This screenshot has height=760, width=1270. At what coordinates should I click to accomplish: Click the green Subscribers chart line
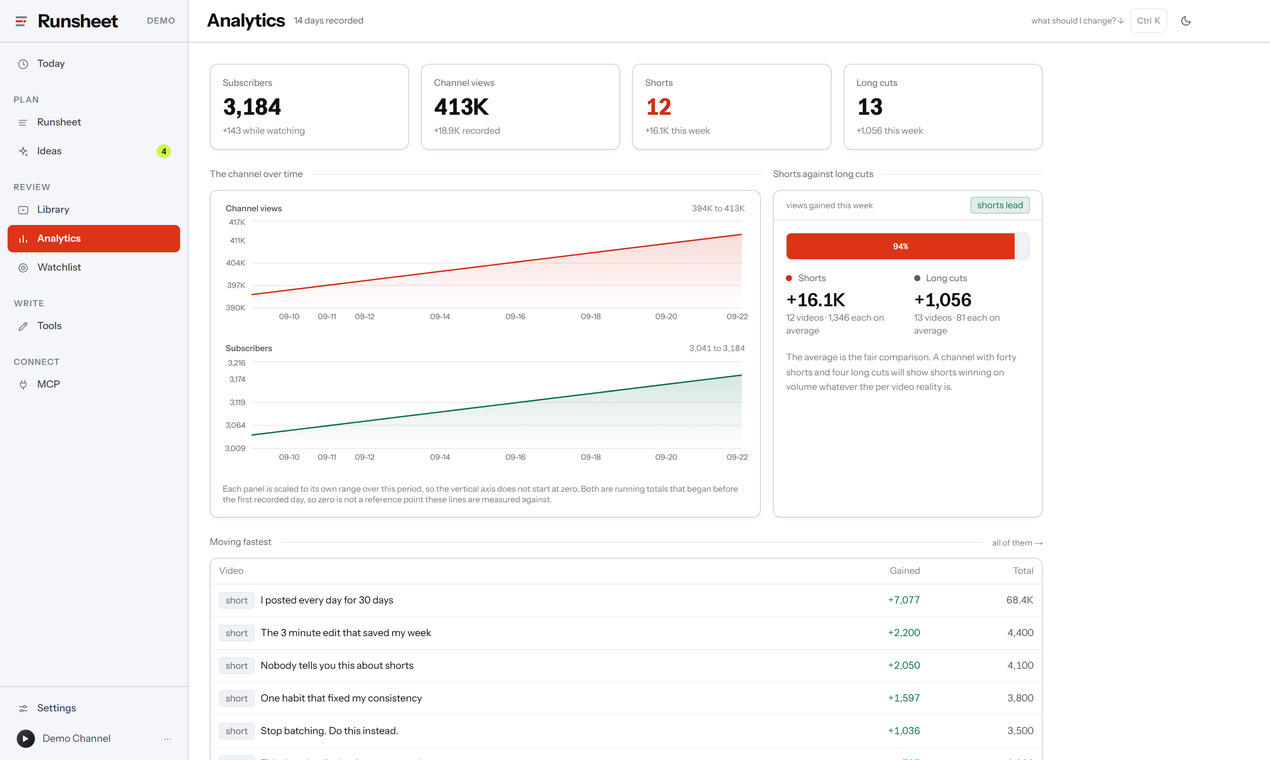click(497, 405)
